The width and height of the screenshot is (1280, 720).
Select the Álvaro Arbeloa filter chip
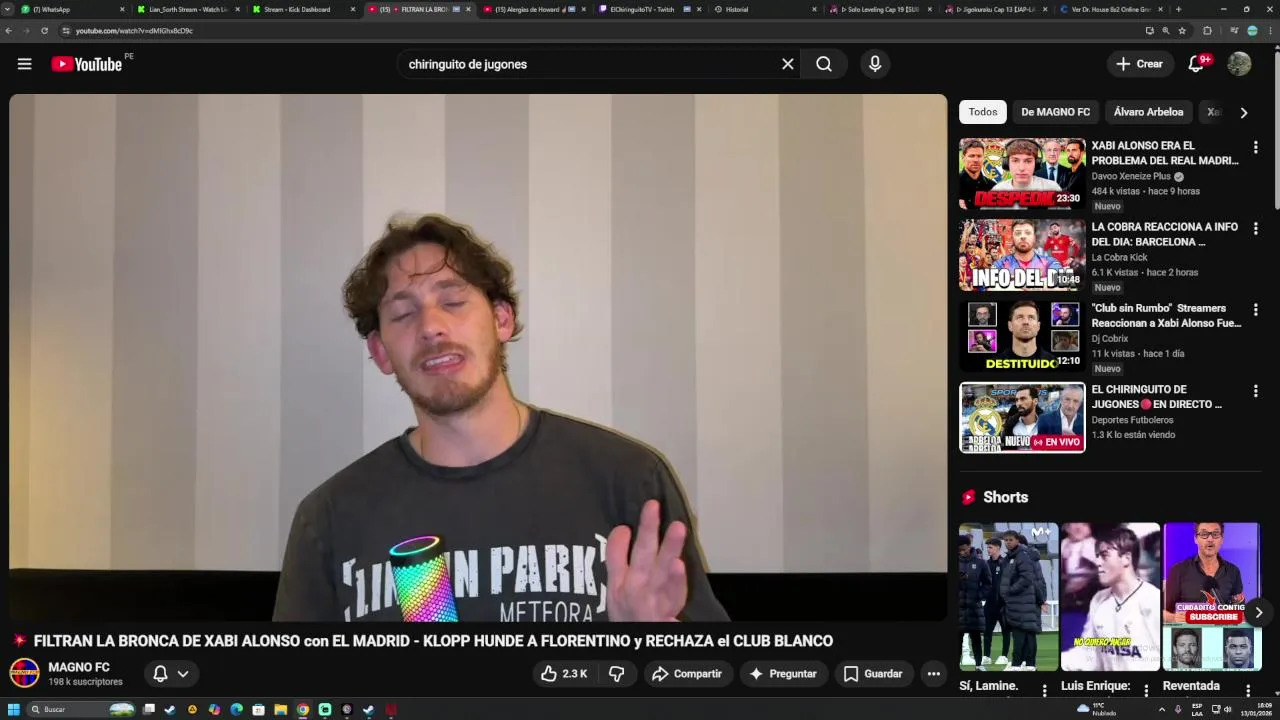(1148, 112)
